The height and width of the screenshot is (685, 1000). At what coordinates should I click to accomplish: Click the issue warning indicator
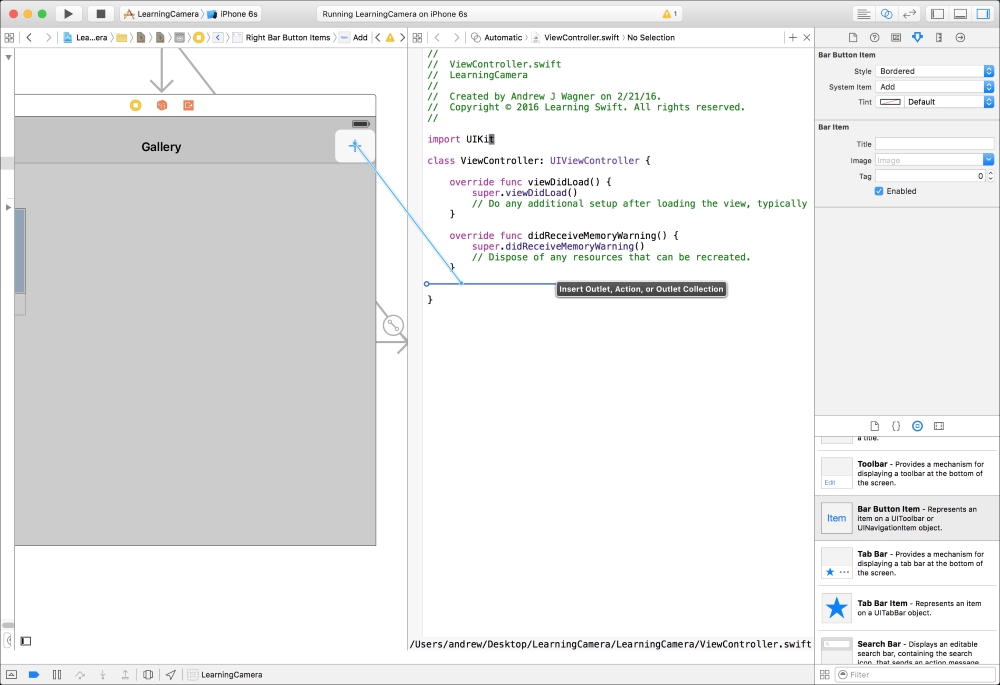pyautogui.click(x=670, y=14)
